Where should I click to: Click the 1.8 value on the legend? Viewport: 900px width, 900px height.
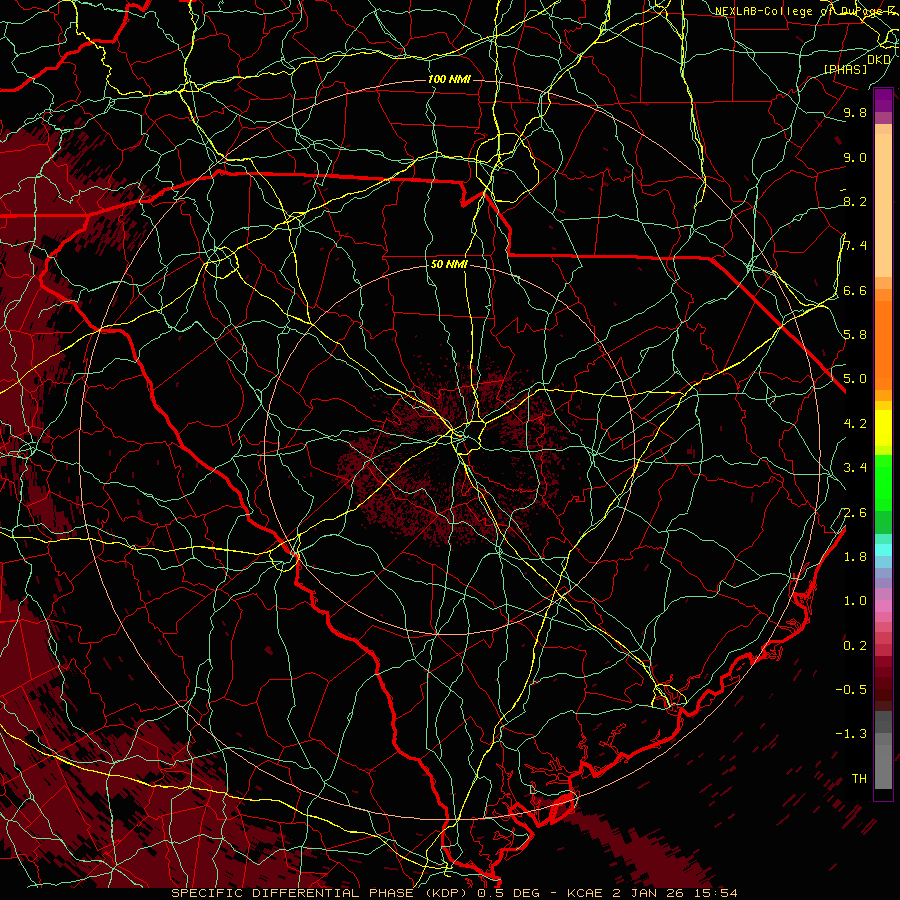point(855,557)
